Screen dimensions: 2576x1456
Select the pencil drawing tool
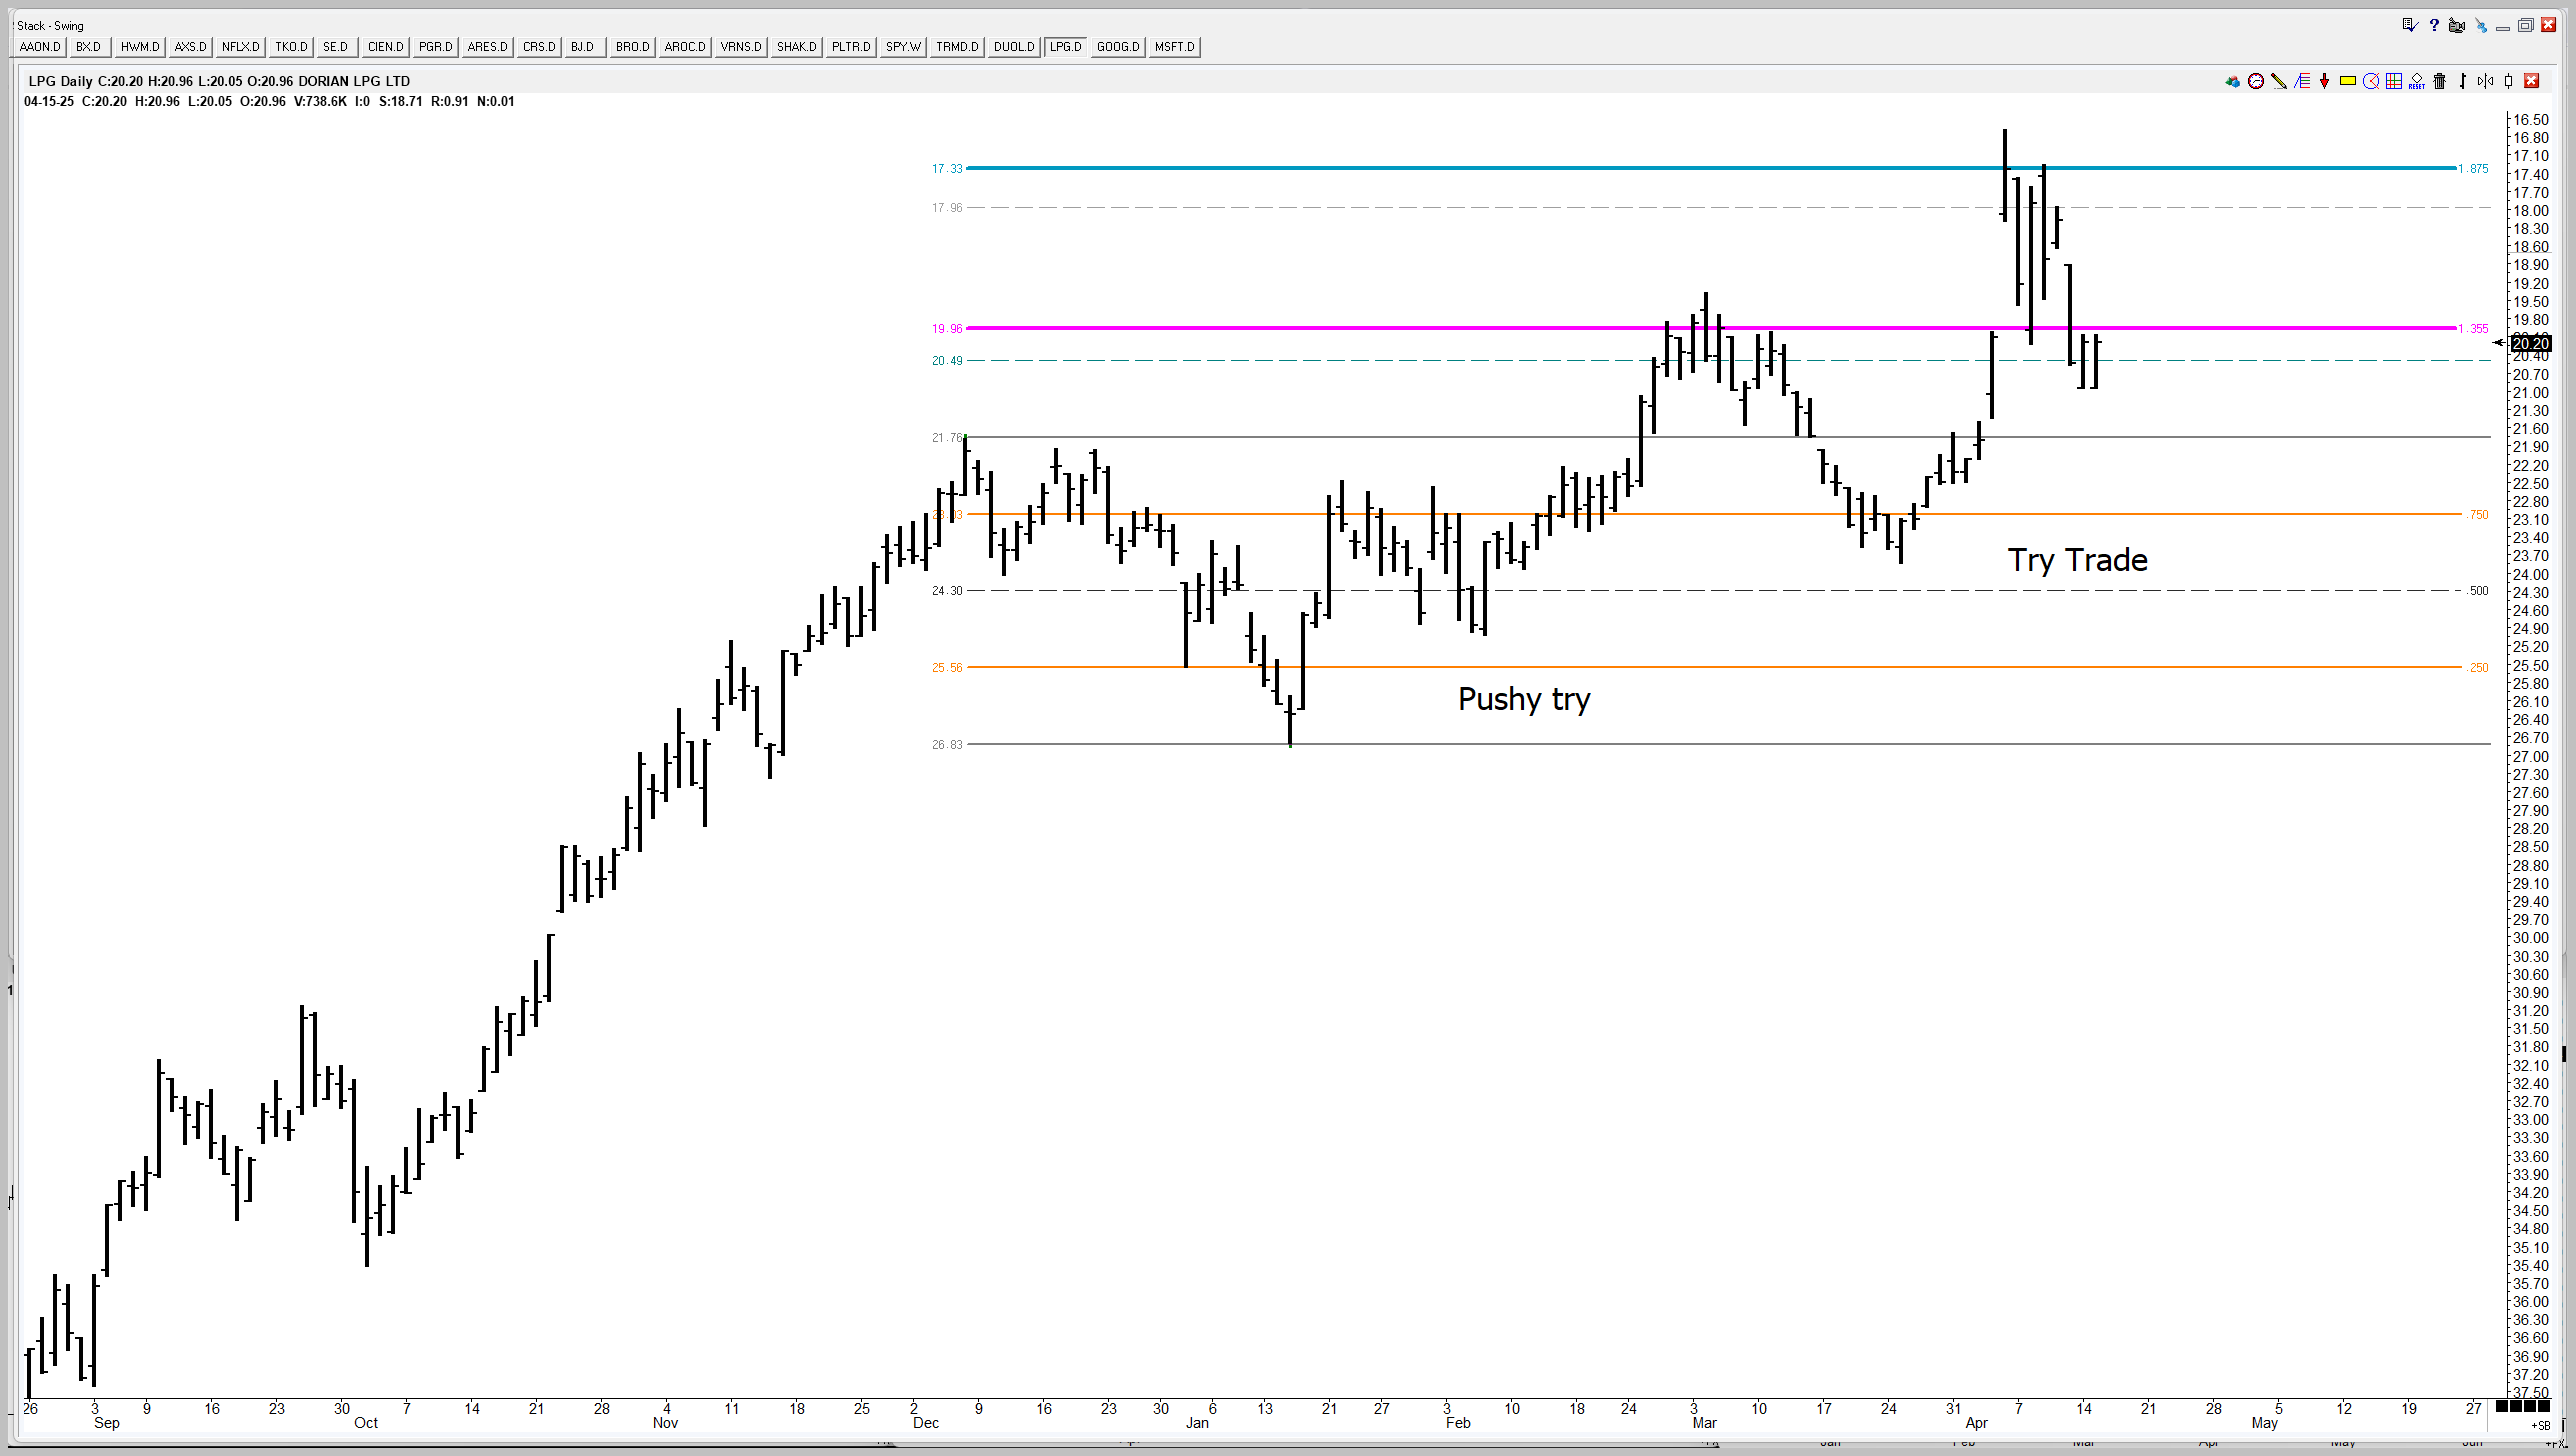(x=2279, y=81)
